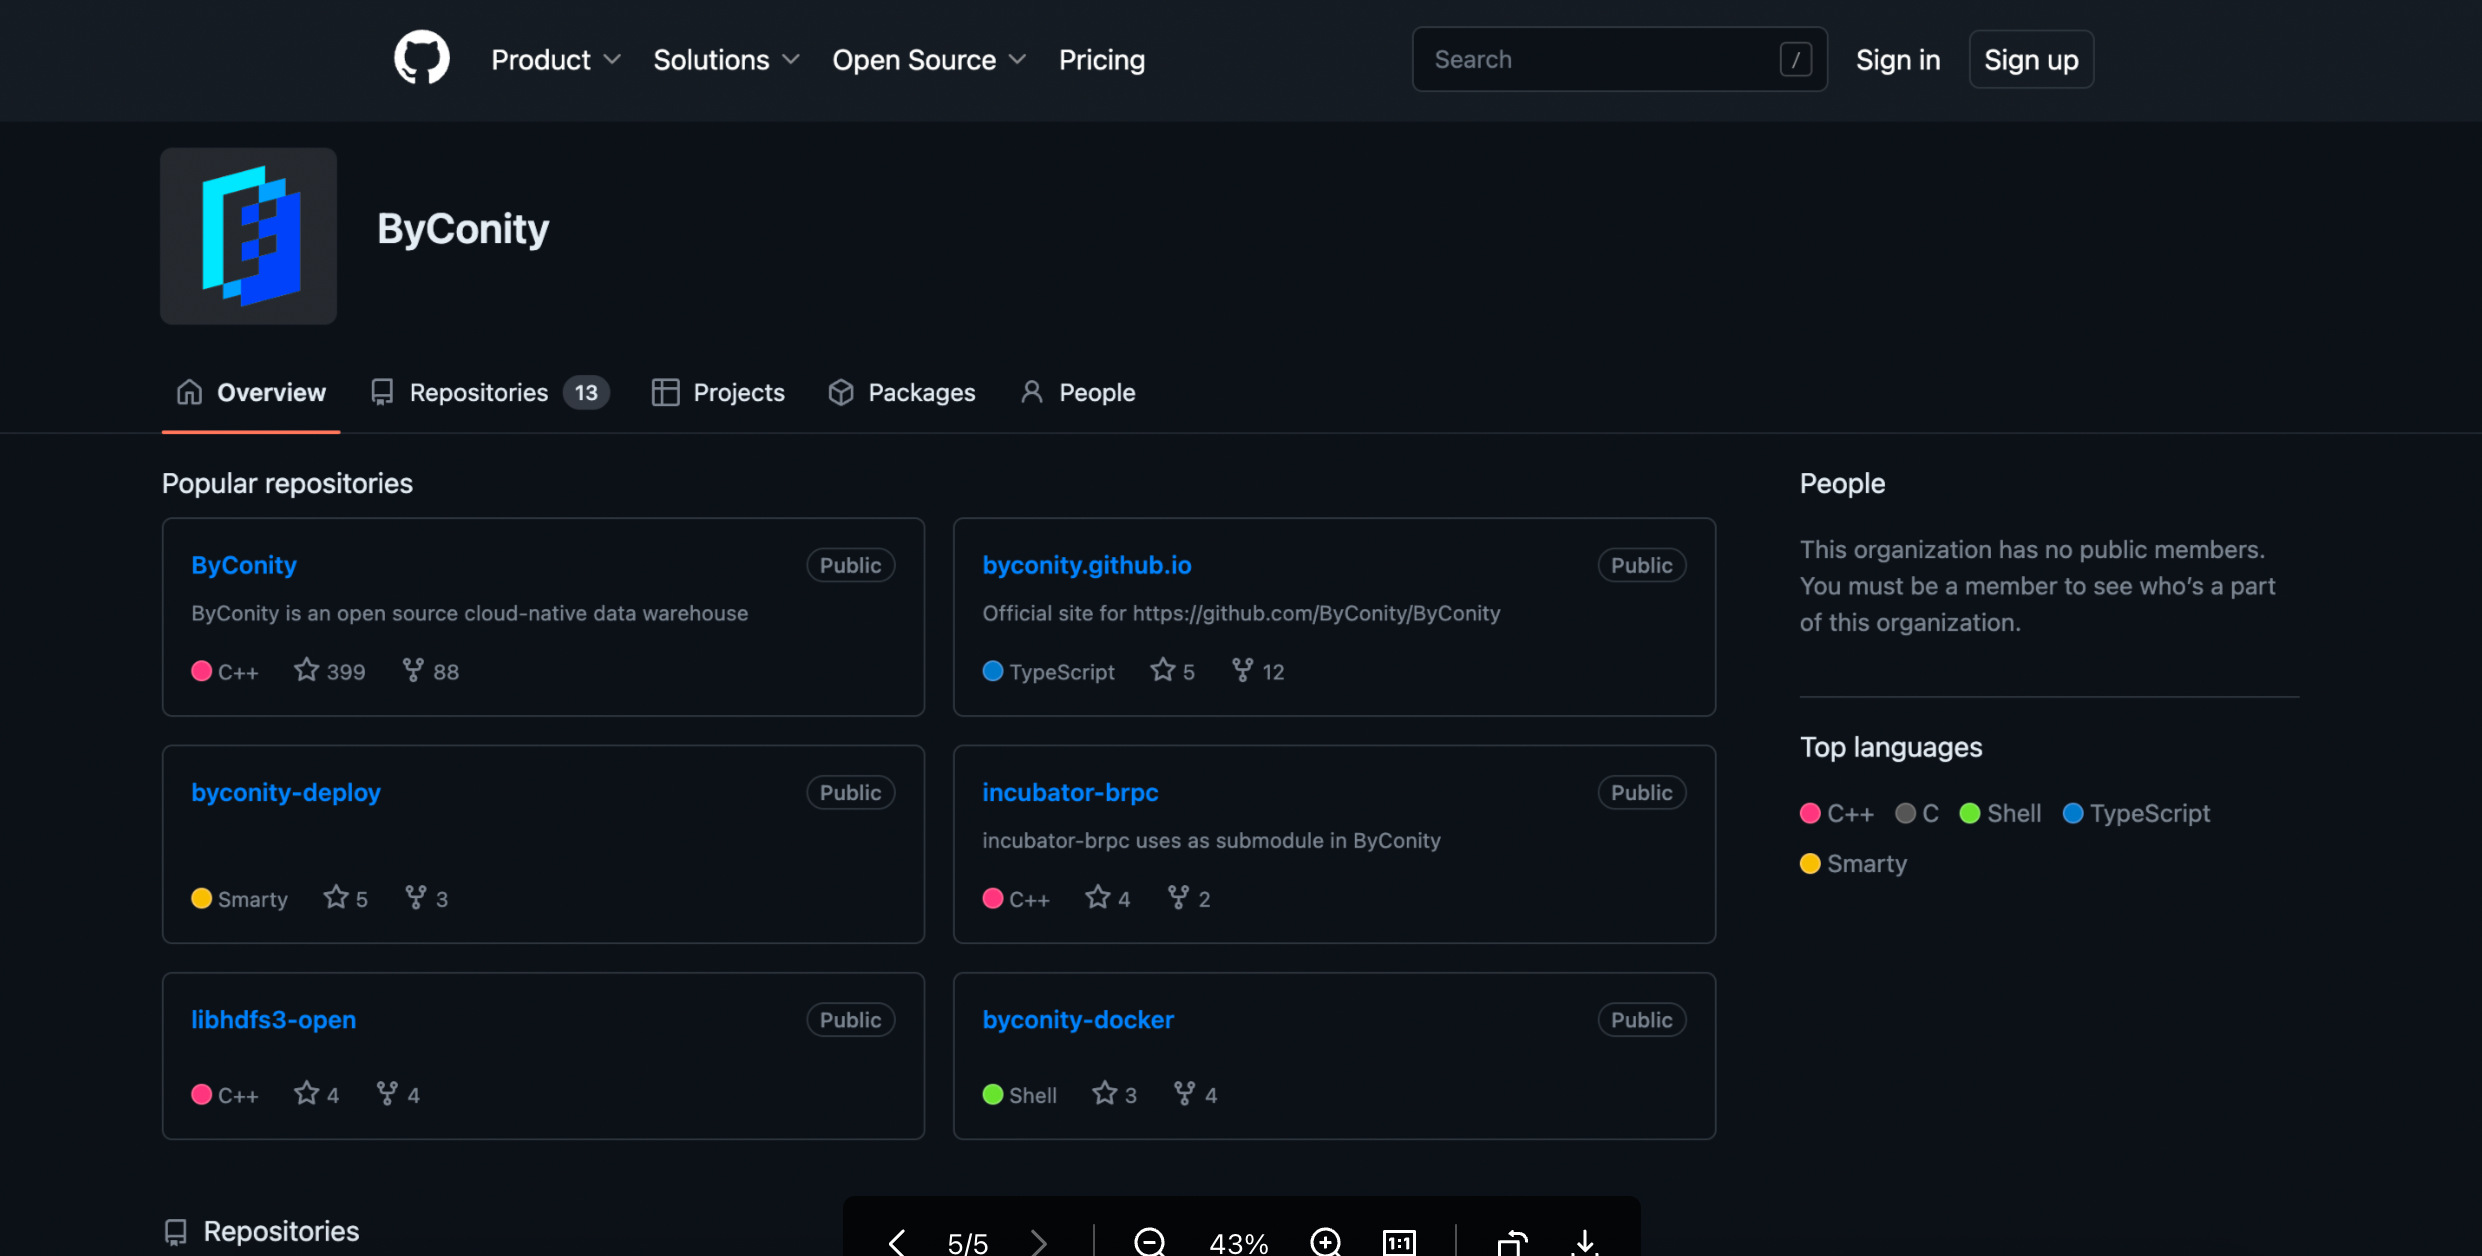
Task: Open the Open Source dropdown
Action: pos(929,60)
